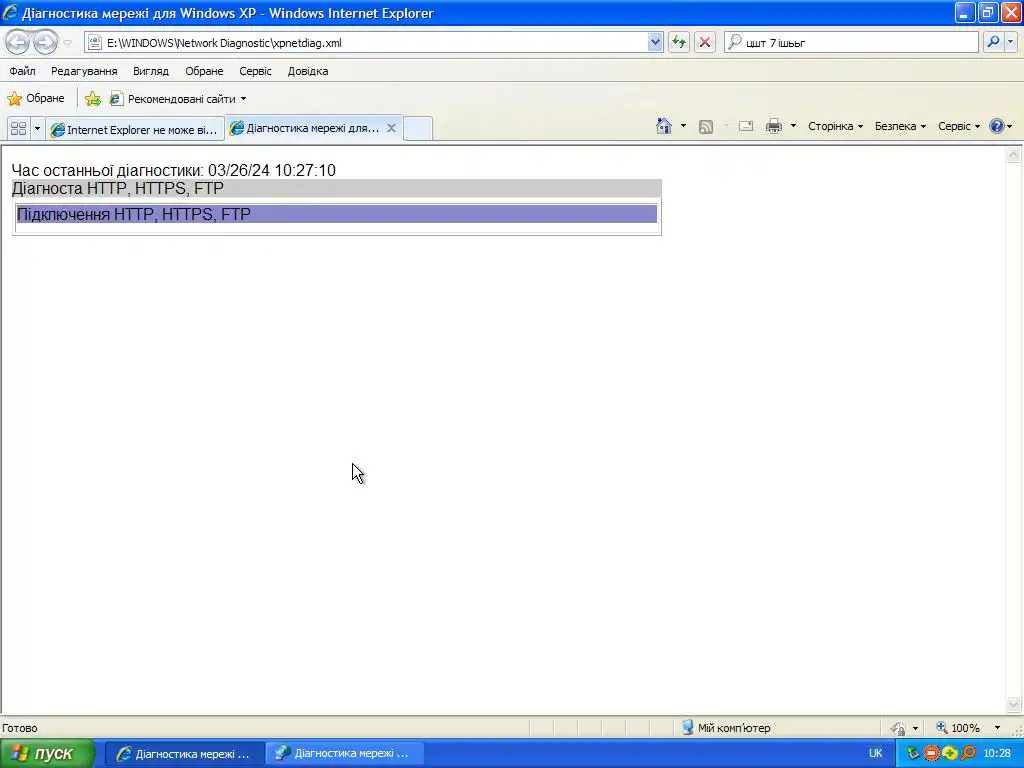The height and width of the screenshot is (768, 1024).
Task: Change zoom level via 100% button
Action: click(x=959, y=728)
